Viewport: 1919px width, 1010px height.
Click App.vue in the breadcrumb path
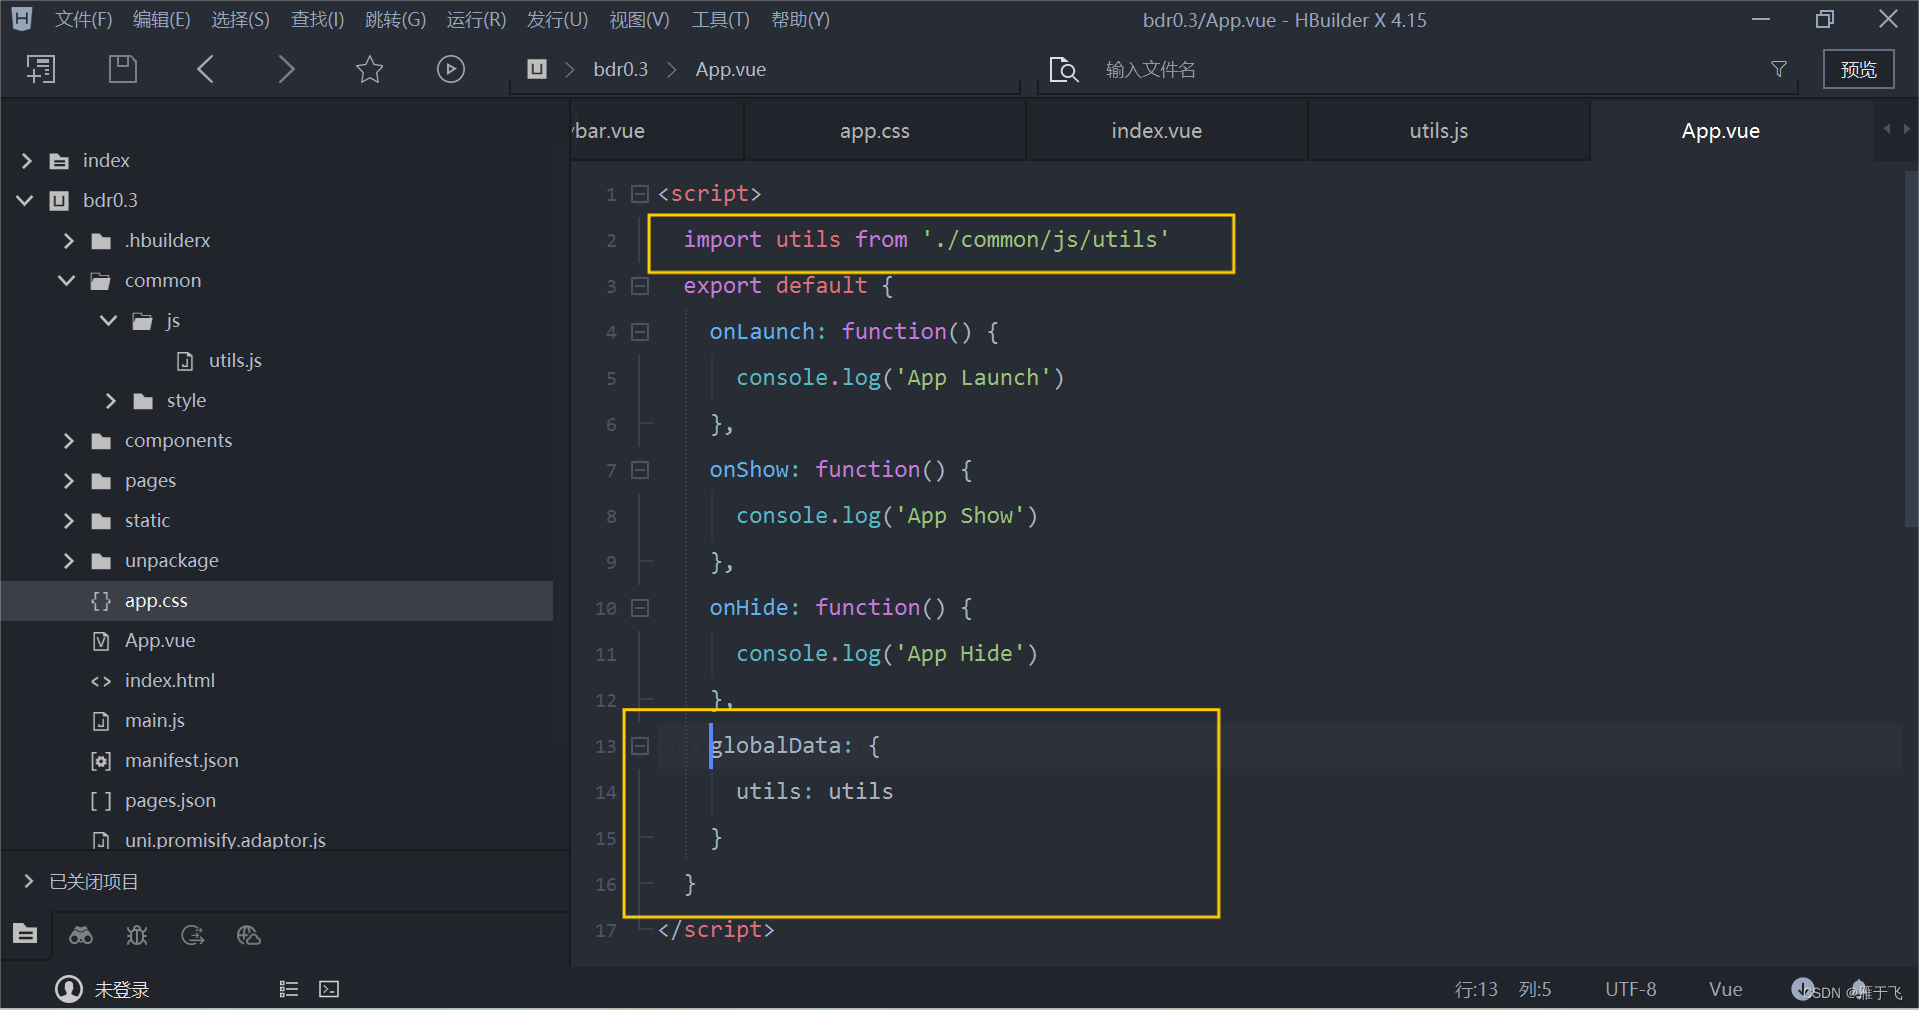(731, 69)
